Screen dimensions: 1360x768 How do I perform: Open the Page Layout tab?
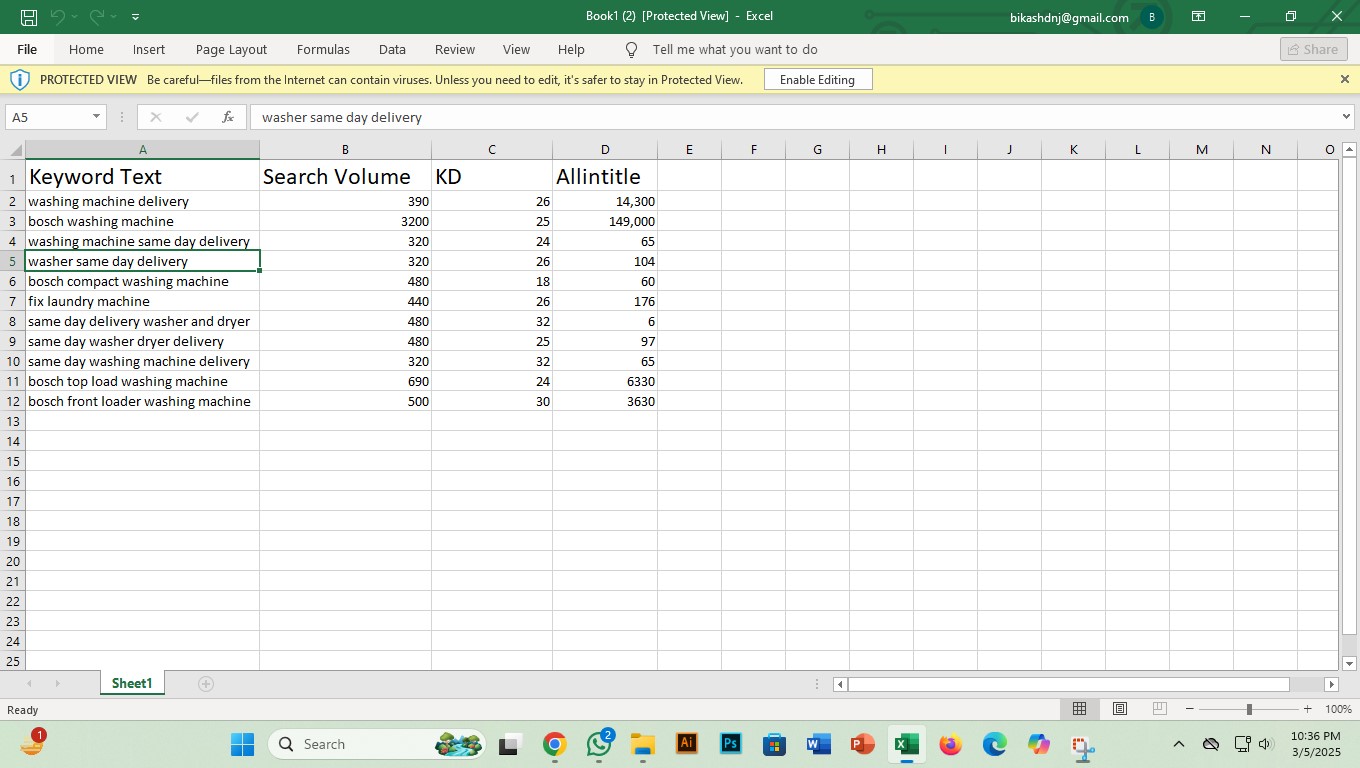tap(231, 50)
